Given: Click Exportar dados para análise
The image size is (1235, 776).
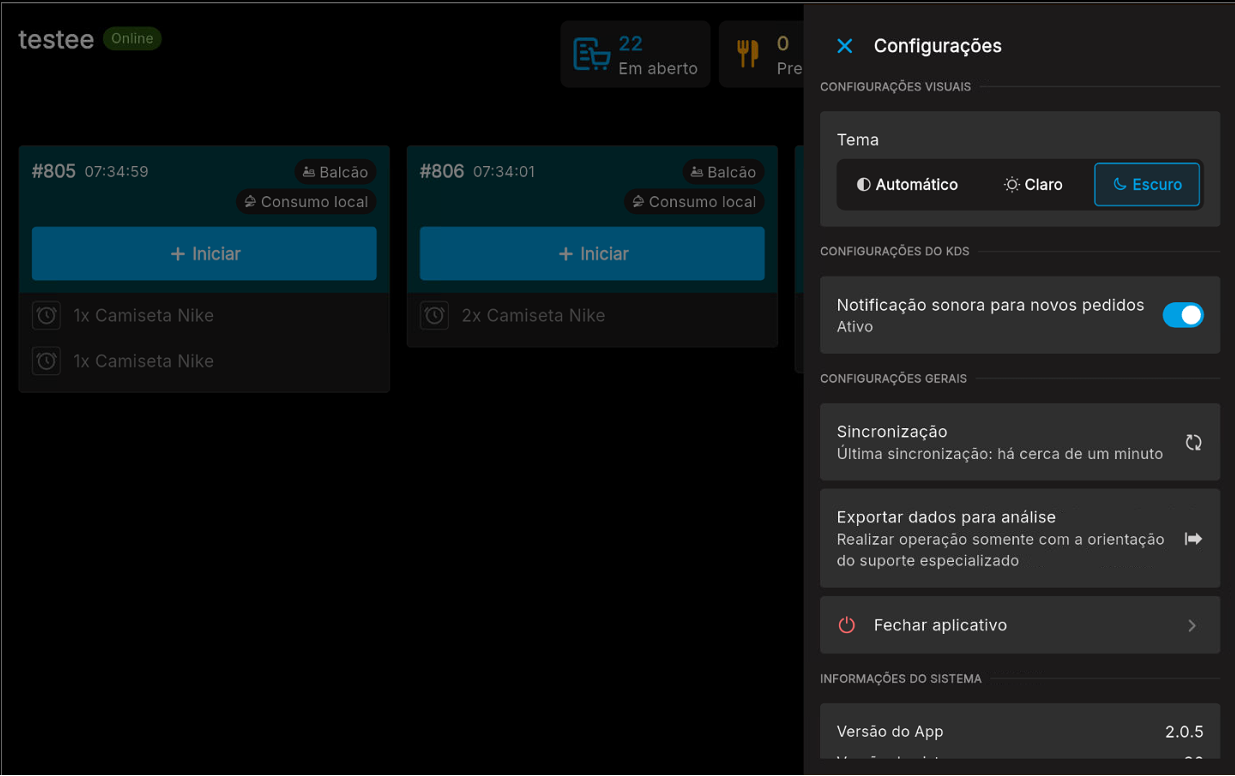Looking at the screenshot, I should coord(1020,538).
